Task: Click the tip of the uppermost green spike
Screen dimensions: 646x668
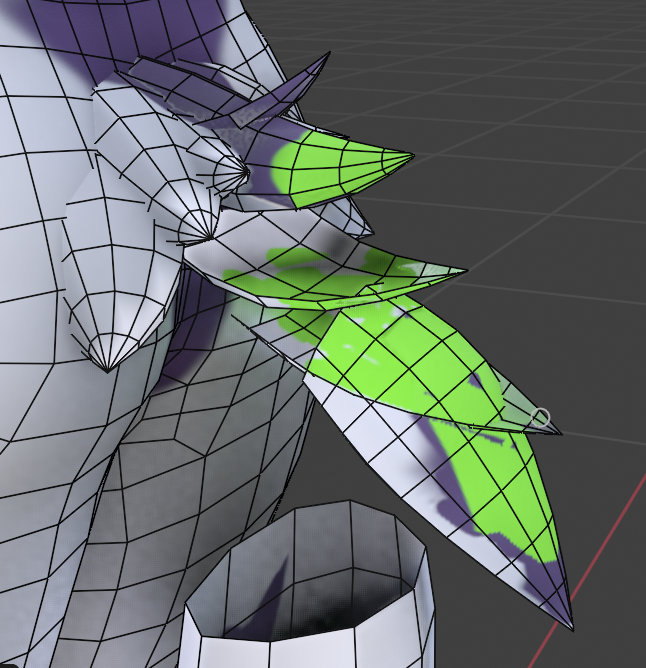Action: coord(412,155)
